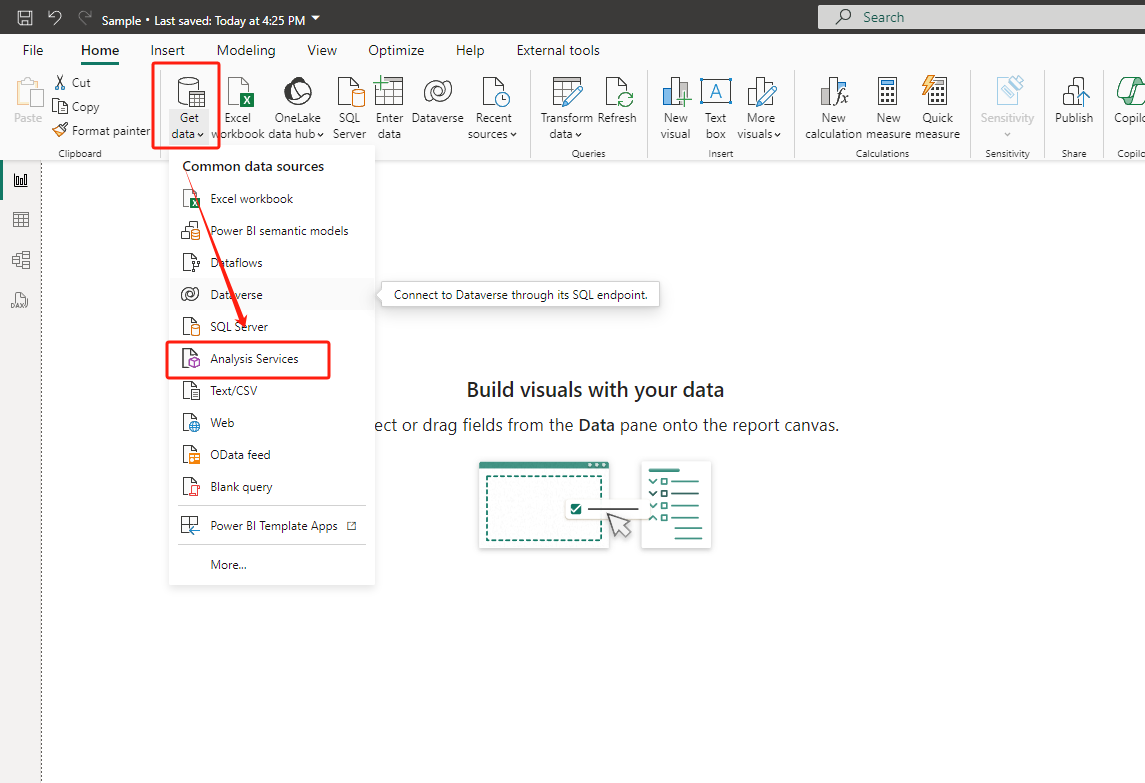
Task: Open the OneLake data hub button
Action: click(298, 108)
